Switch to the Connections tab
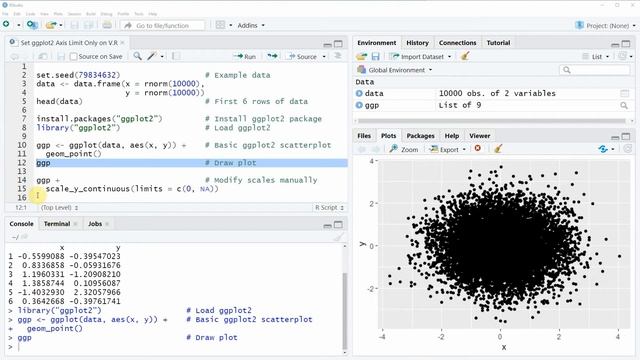This screenshot has width=640, height=360. point(458,42)
